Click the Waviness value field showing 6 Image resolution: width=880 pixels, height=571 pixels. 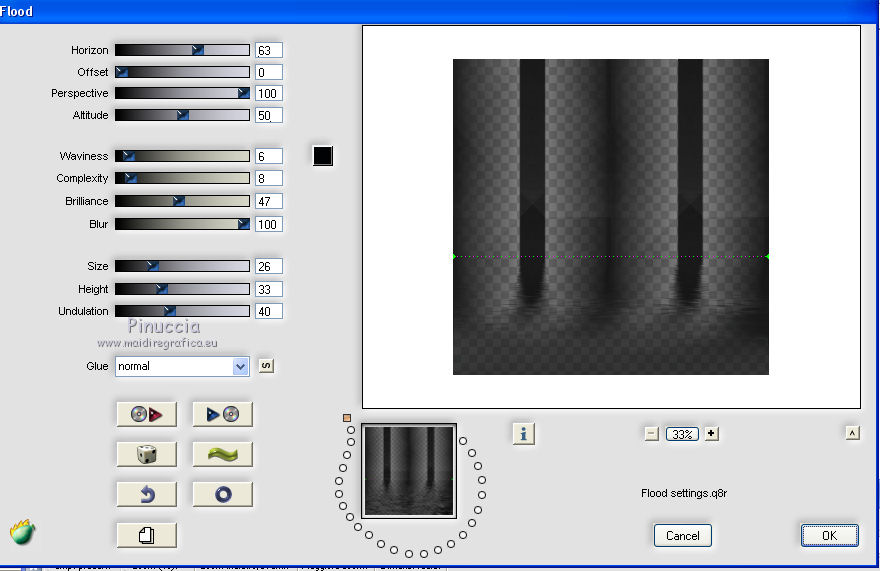click(269, 156)
